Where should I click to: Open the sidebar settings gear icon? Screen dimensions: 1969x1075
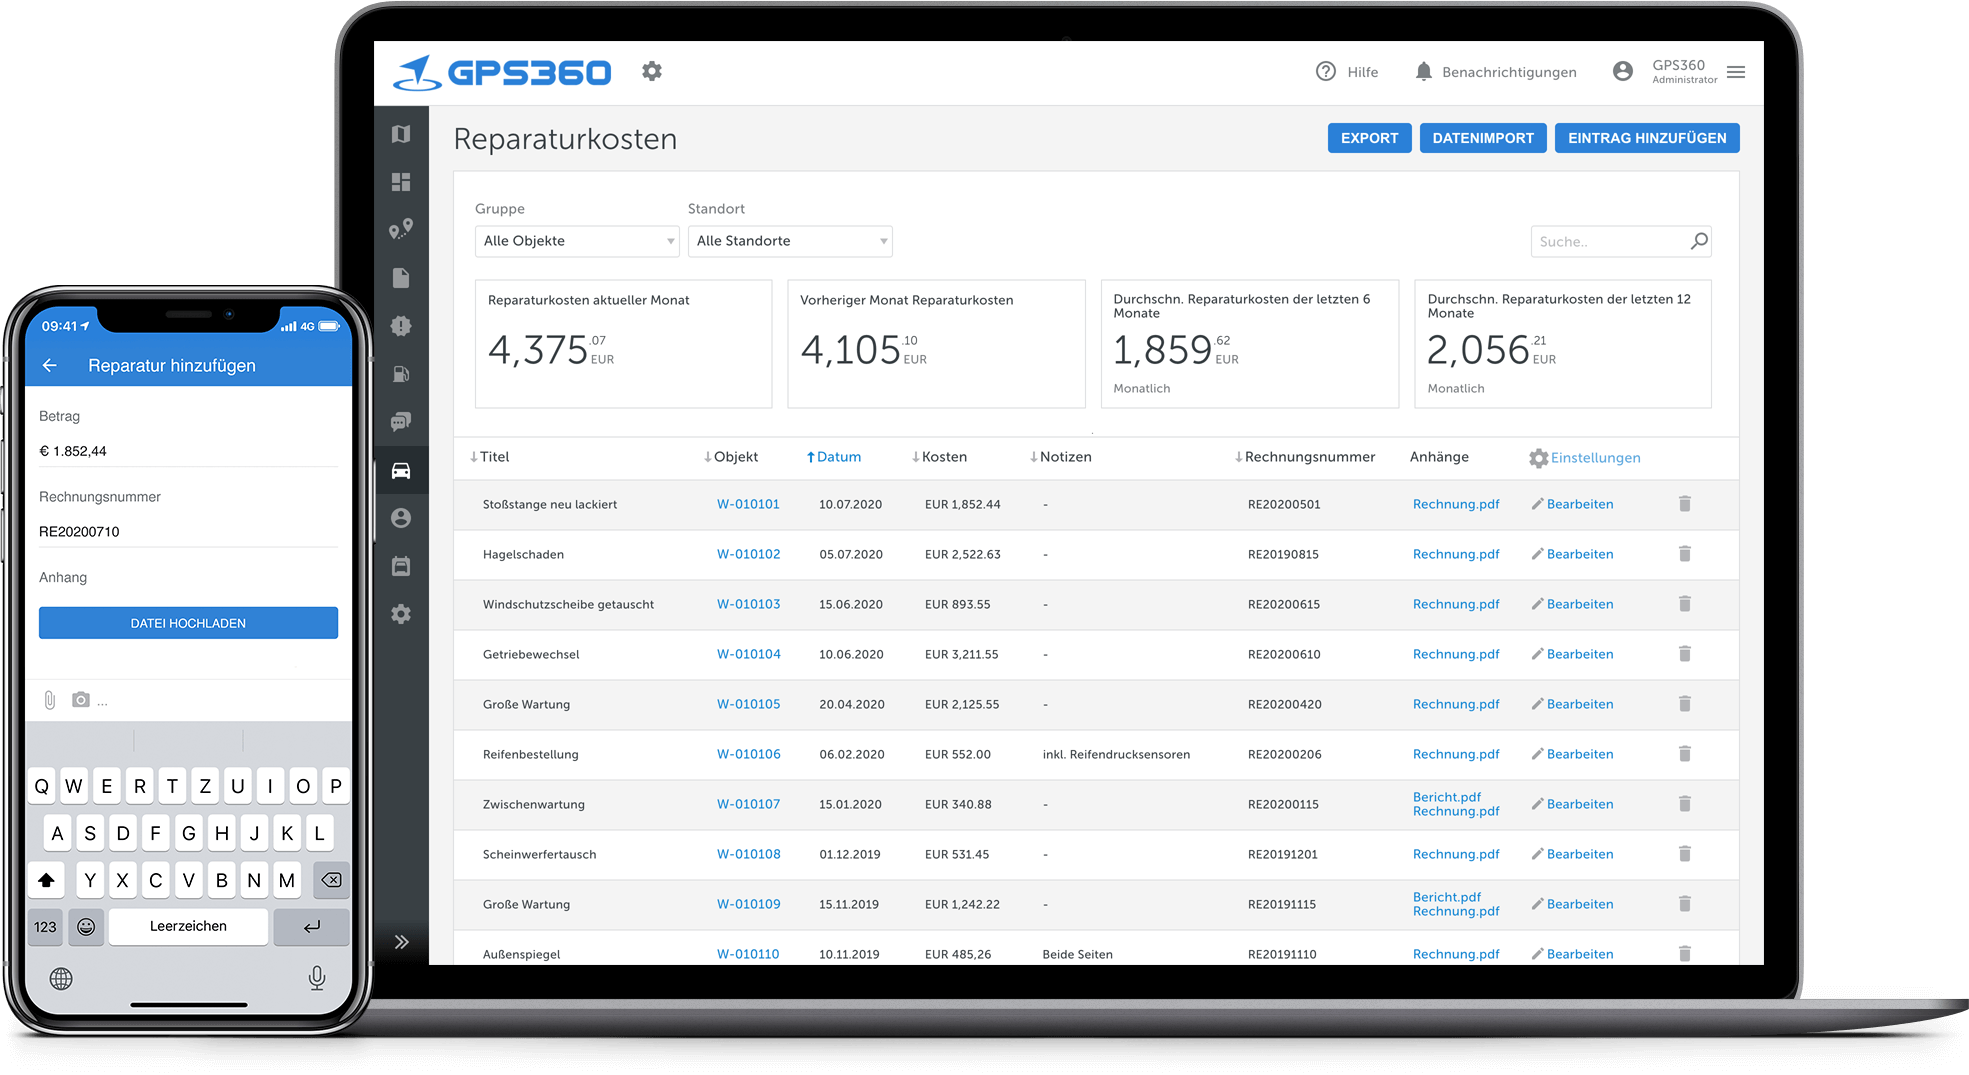coord(401,614)
